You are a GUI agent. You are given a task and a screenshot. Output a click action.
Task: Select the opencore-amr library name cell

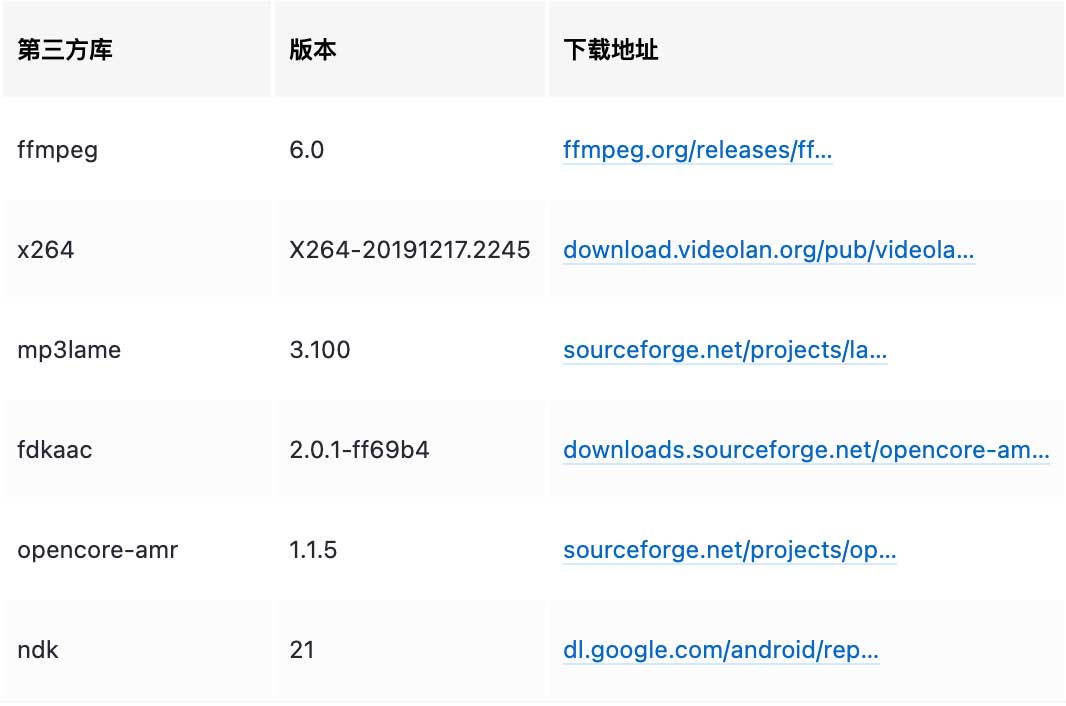pos(98,550)
